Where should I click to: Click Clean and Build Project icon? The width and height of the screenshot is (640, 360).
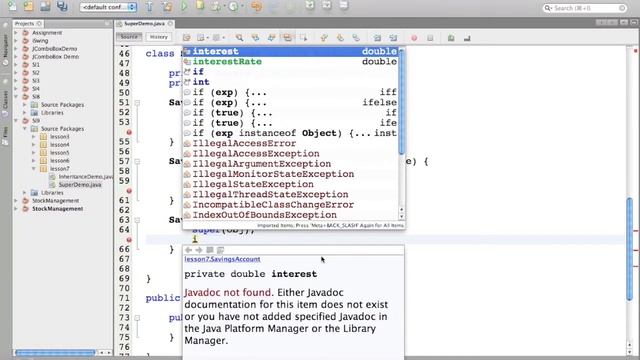167,6
